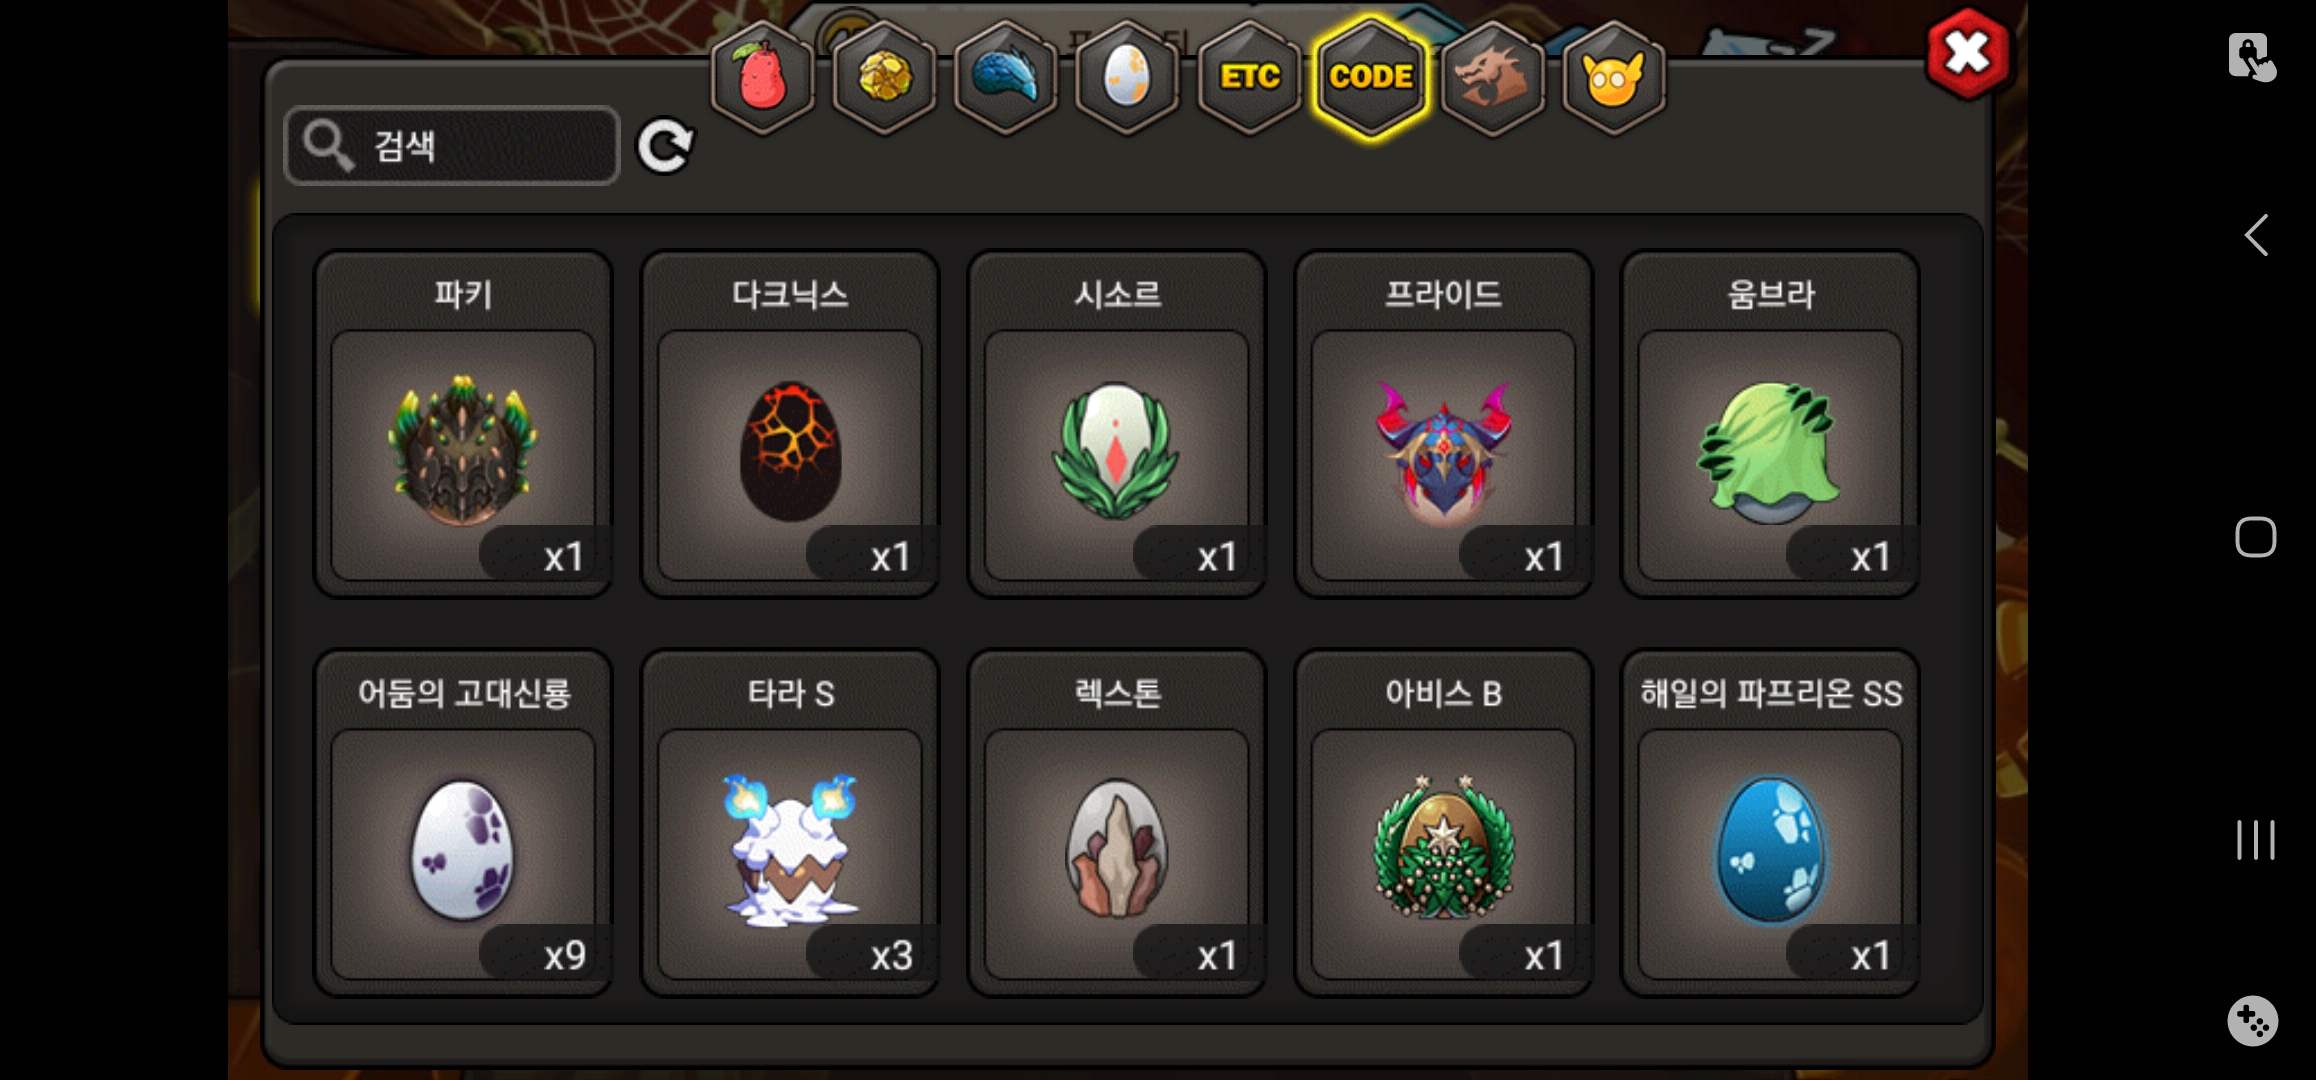The width and height of the screenshot is (2316, 1080).
Task: Close the inventory with red X
Action: coord(1967,54)
